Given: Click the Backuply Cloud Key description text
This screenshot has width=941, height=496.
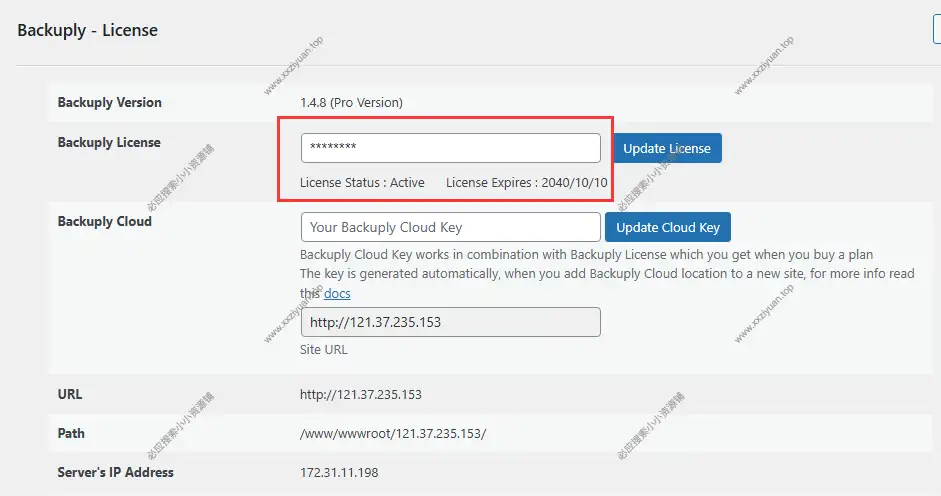Looking at the screenshot, I should (x=586, y=255).
